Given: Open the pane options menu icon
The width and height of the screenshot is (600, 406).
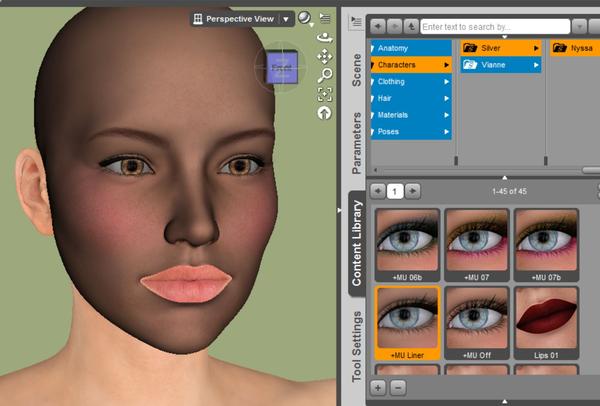Looking at the screenshot, I should tap(355, 22).
